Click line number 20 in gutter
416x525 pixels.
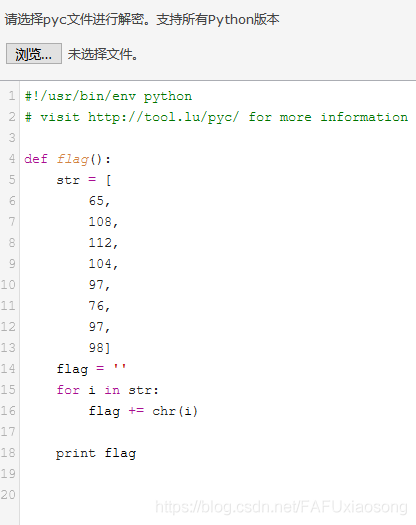(8, 495)
